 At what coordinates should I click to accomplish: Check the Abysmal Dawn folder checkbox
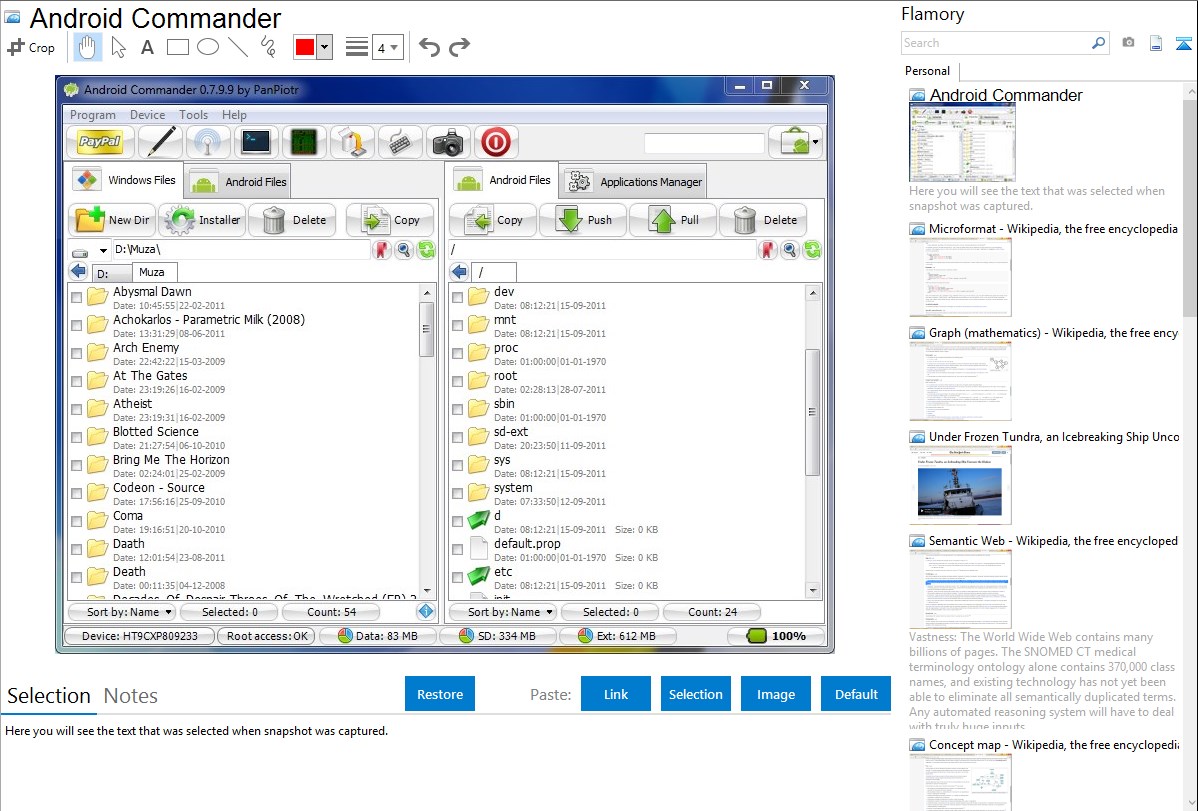click(x=76, y=297)
